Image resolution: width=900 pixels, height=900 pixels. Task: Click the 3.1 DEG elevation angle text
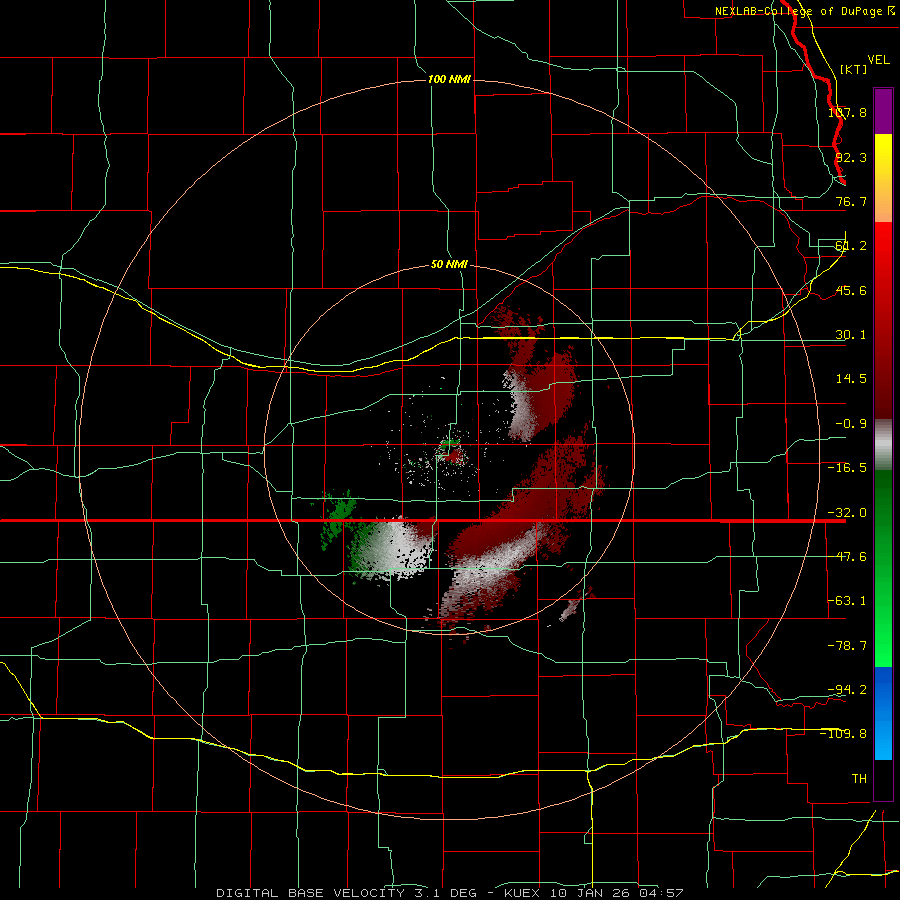point(445,893)
